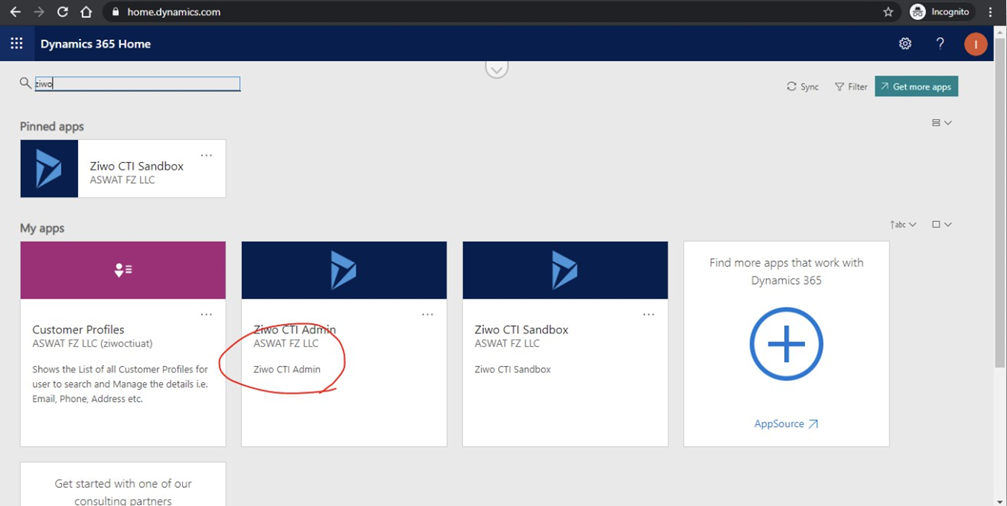Image resolution: width=1007 pixels, height=506 pixels.
Task: Open the Filter options
Action: (851, 87)
